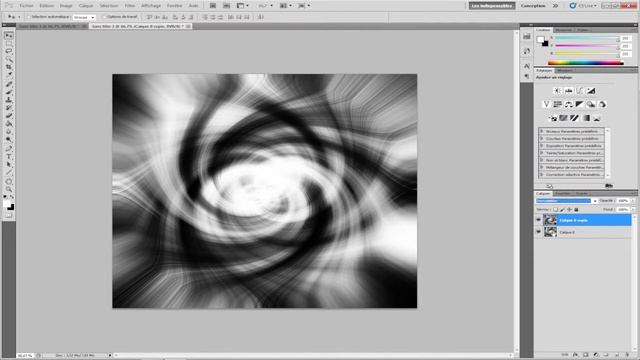Viewport: 640px width, 360px height.
Task: Click the Courbe de transfert de dégradé icon
Action: coord(586,118)
